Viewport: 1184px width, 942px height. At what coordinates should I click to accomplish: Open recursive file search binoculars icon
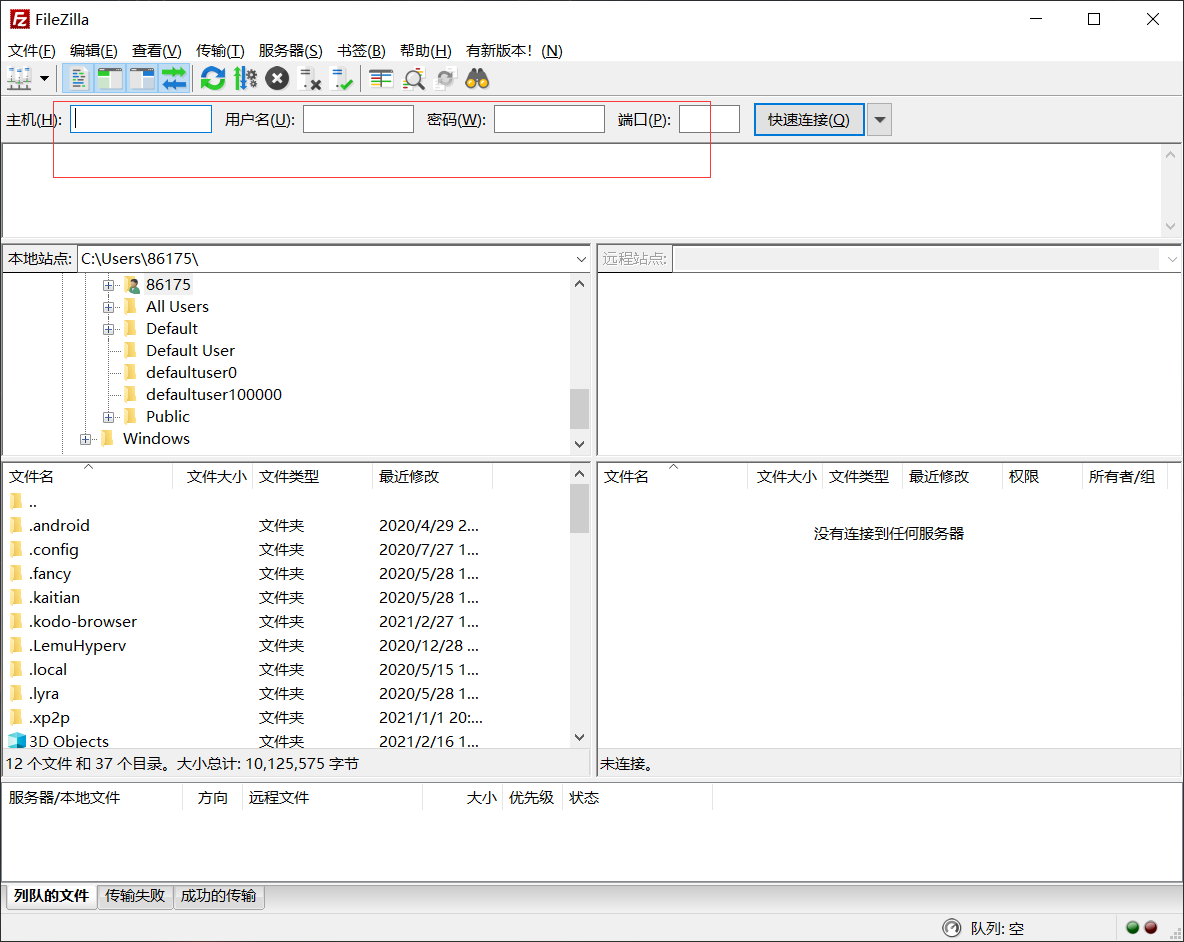pos(477,78)
